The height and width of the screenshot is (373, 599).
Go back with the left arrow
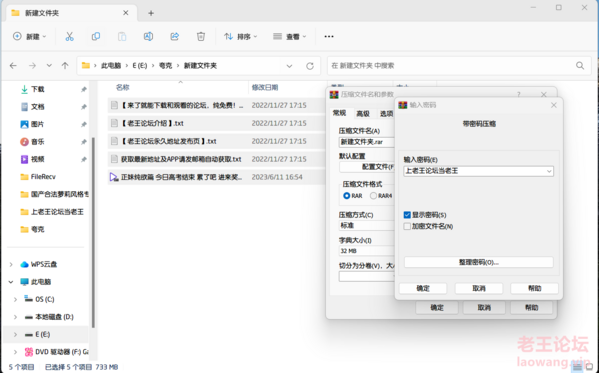(13, 66)
